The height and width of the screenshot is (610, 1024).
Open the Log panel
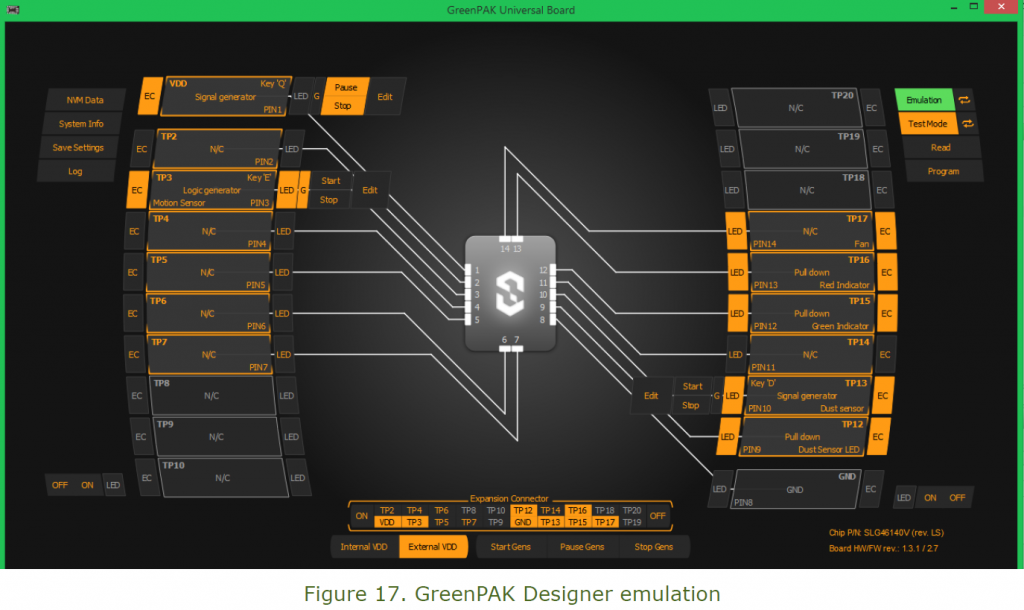(x=75, y=171)
